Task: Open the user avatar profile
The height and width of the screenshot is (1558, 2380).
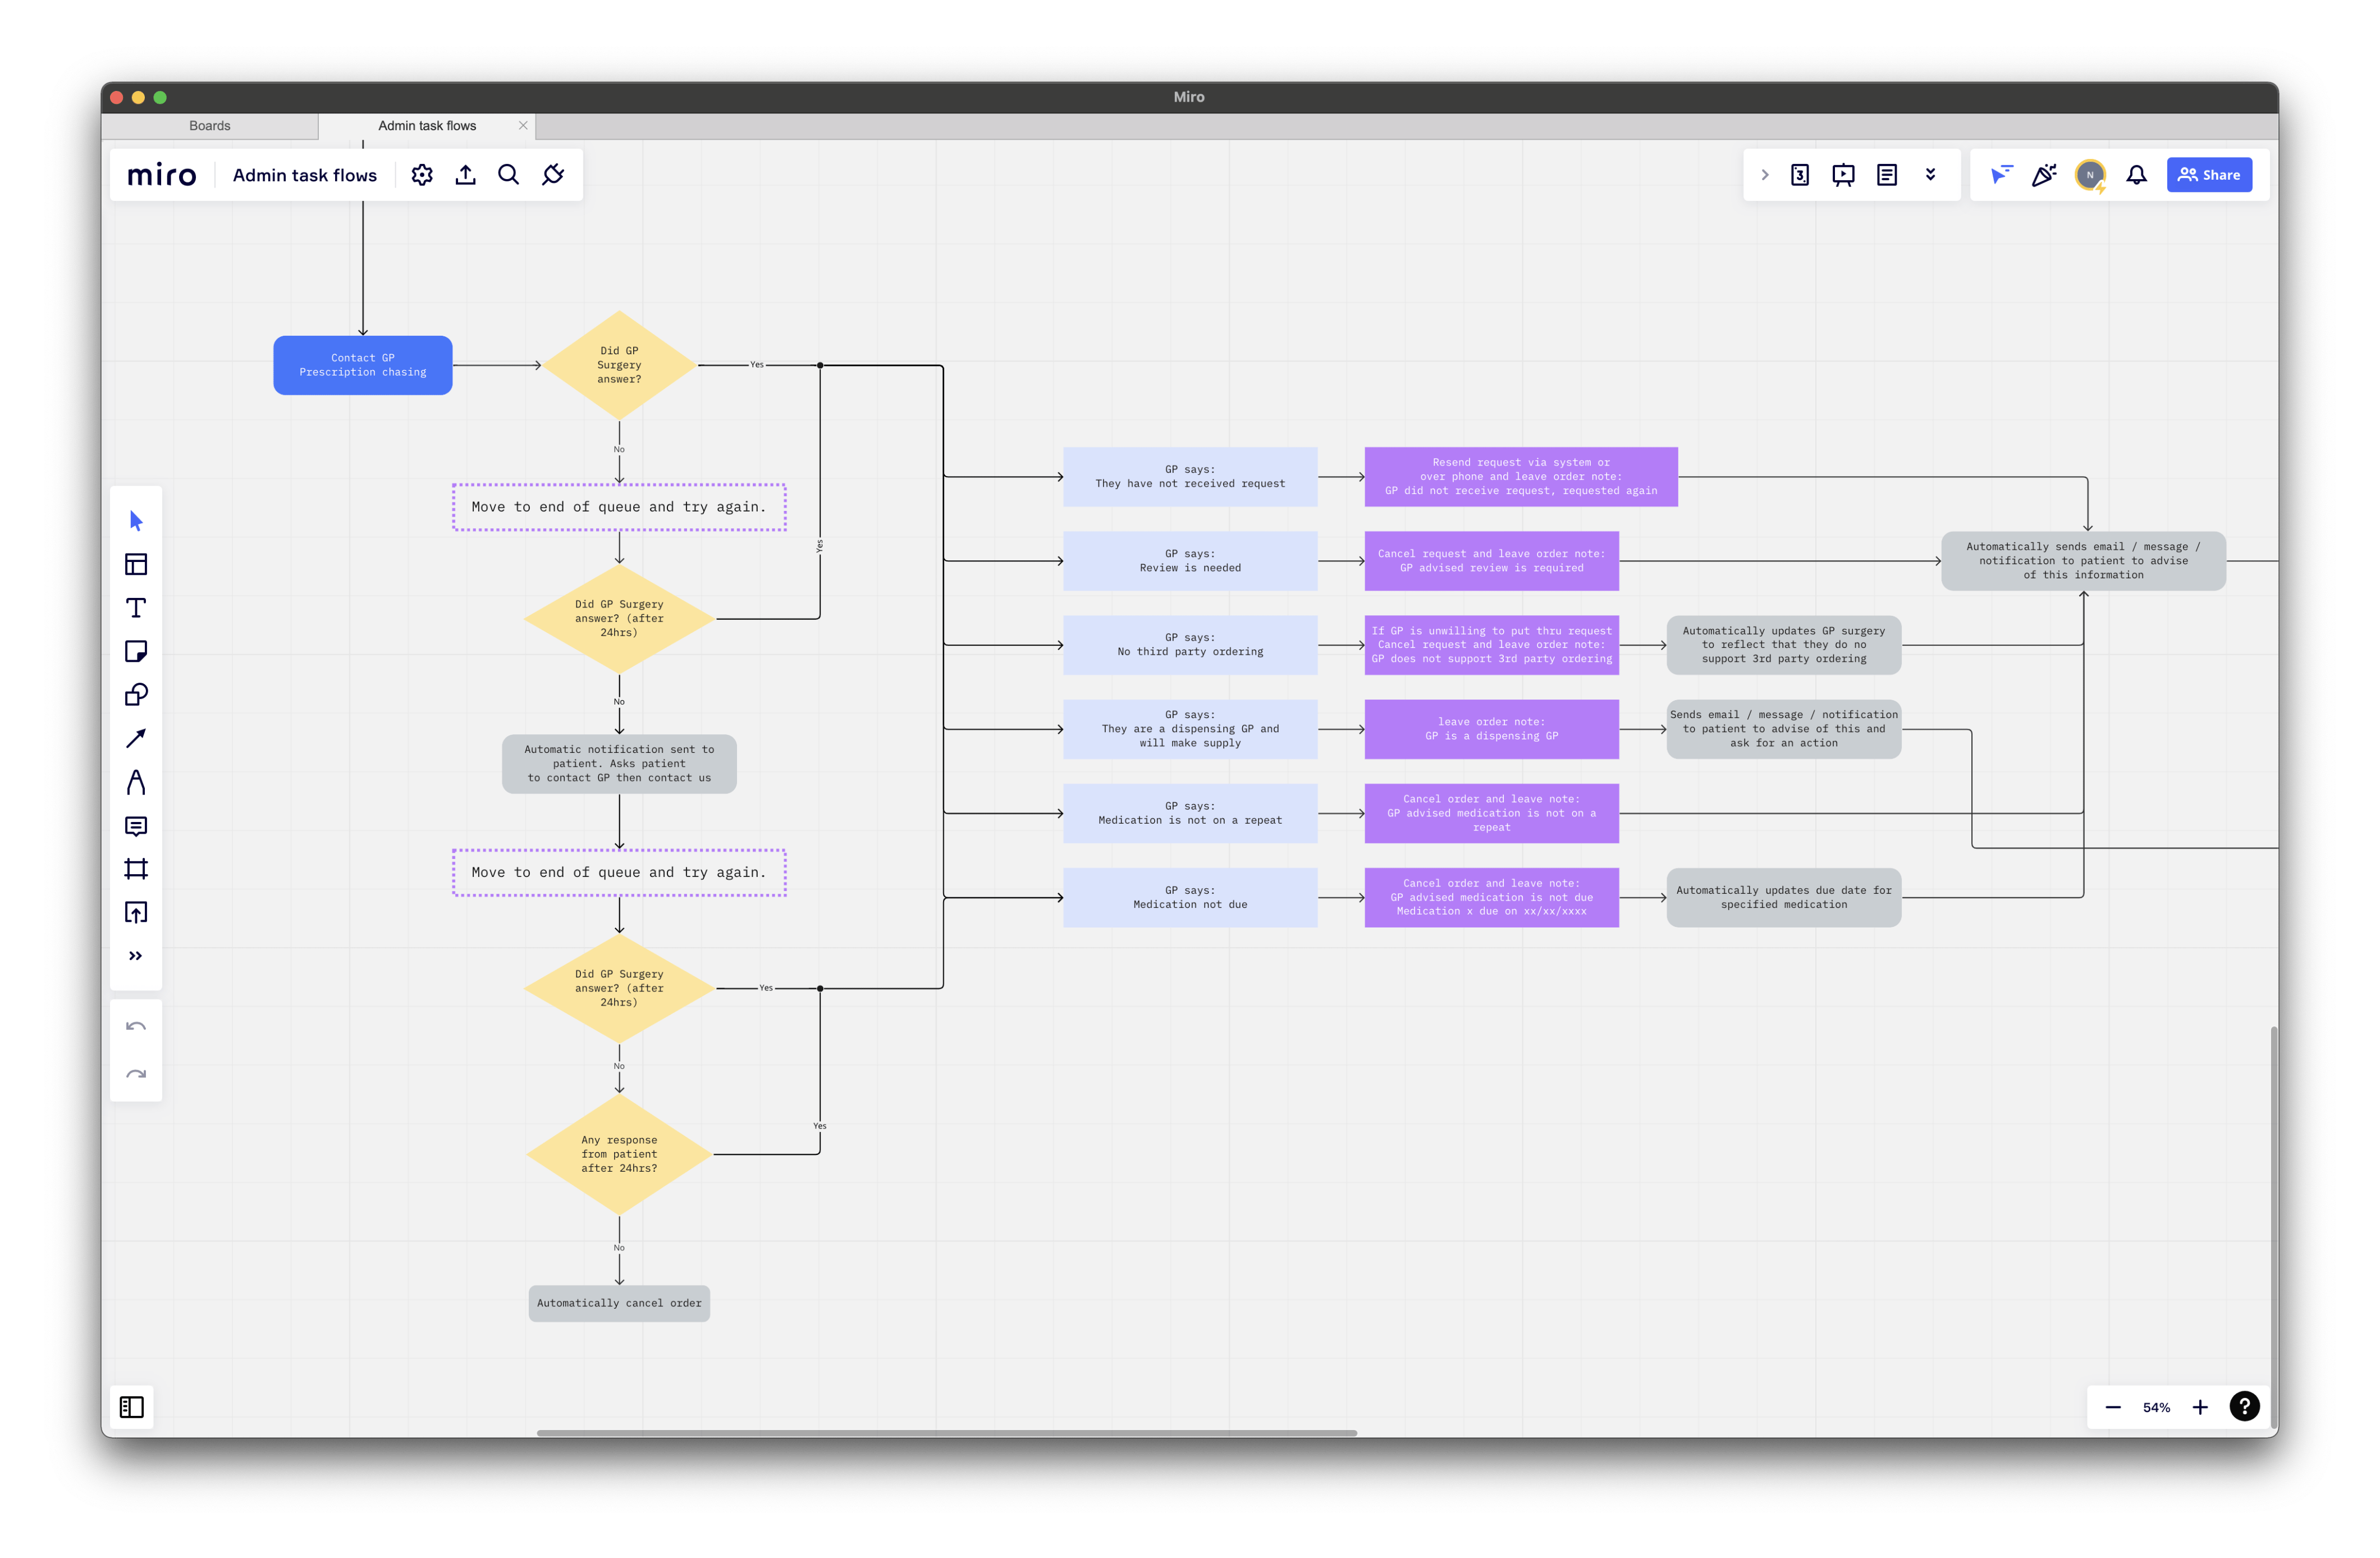Action: click(x=2090, y=175)
